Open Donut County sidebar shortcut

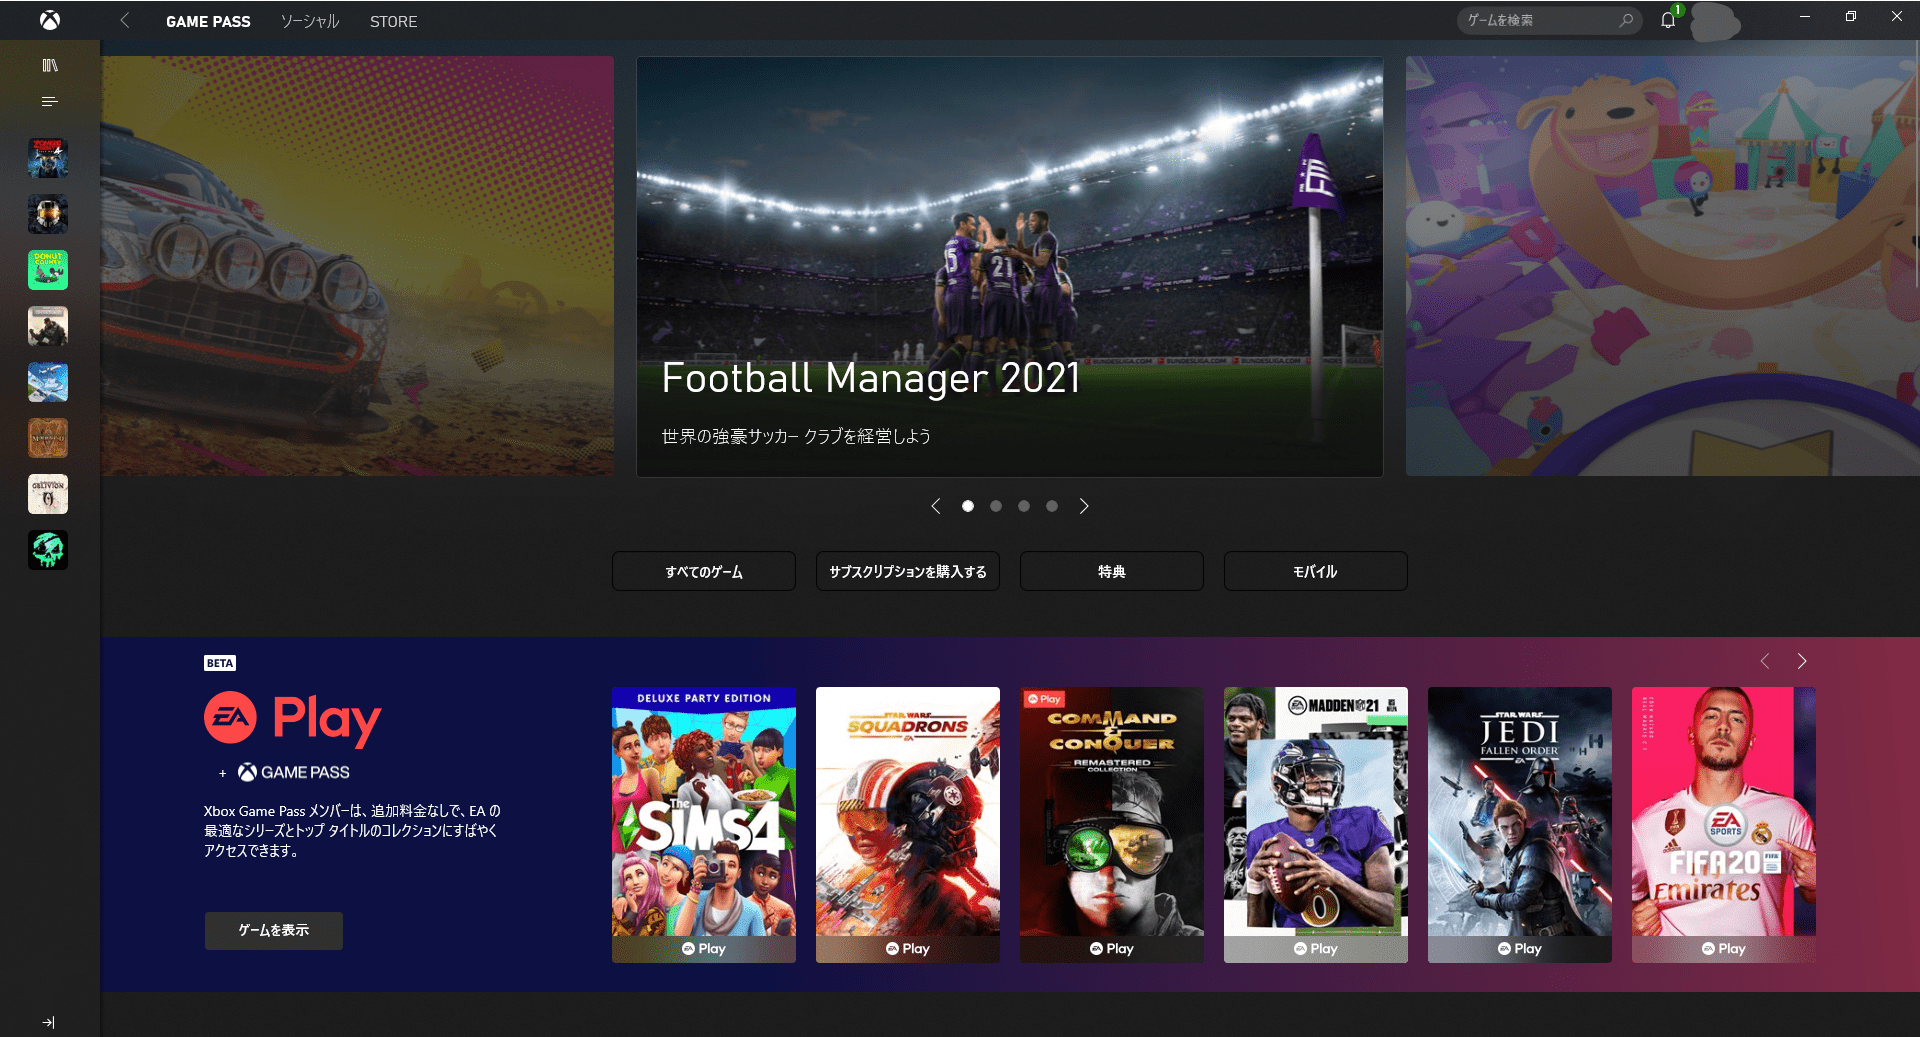coord(48,270)
